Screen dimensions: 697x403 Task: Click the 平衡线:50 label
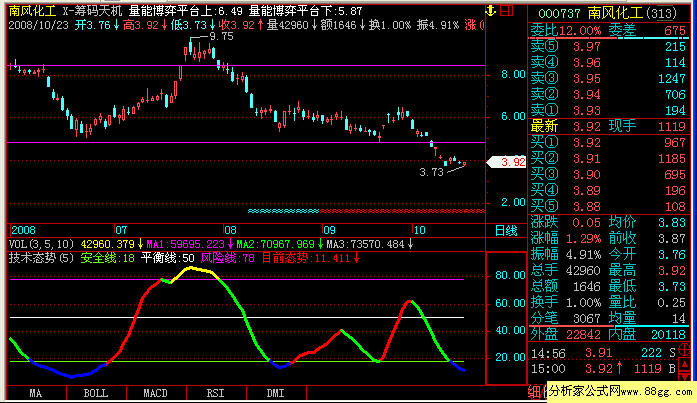pyautogui.click(x=168, y=258)
